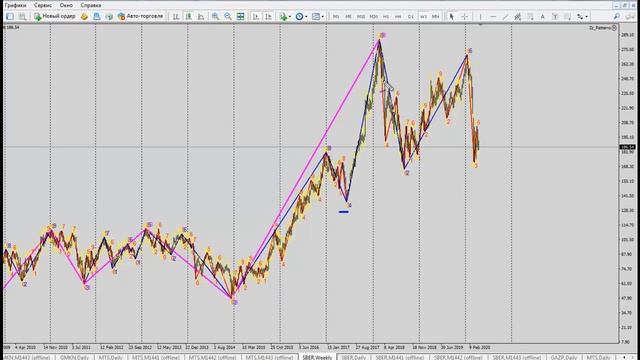Screen dimensions: 640x360
Task: Select the M15 timeframe
Action: [361, 16]
